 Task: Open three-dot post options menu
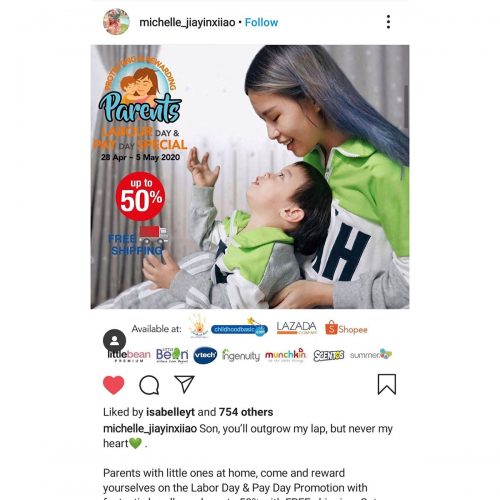click(x=388, y=22)
